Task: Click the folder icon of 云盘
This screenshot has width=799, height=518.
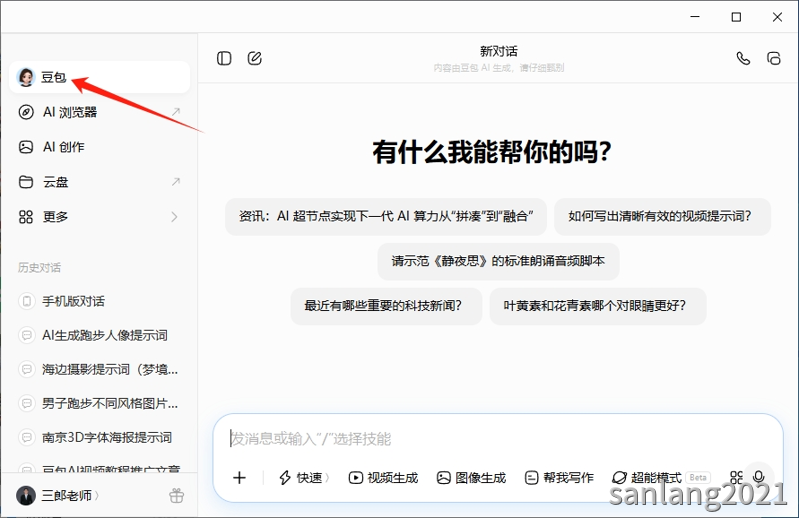Action: [26, 182]
